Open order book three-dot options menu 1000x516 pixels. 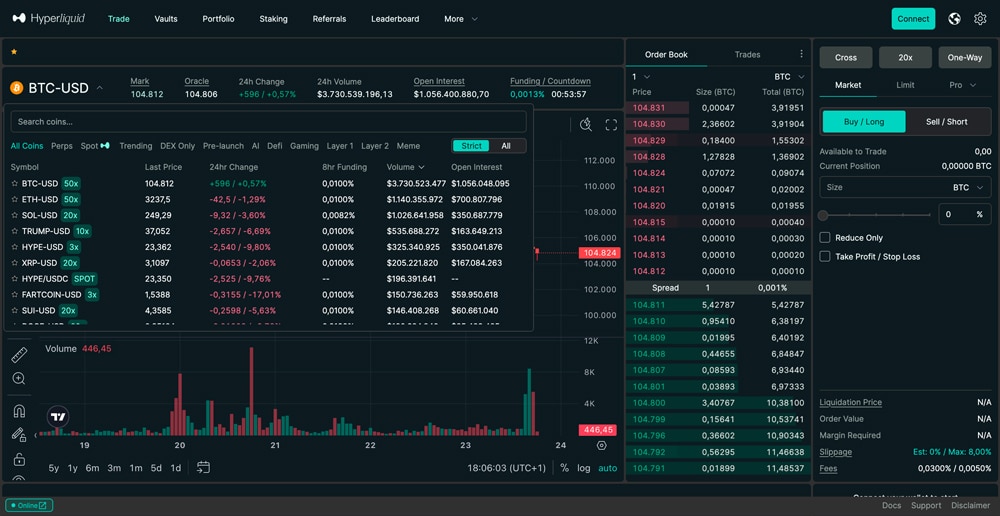[802, 54]
